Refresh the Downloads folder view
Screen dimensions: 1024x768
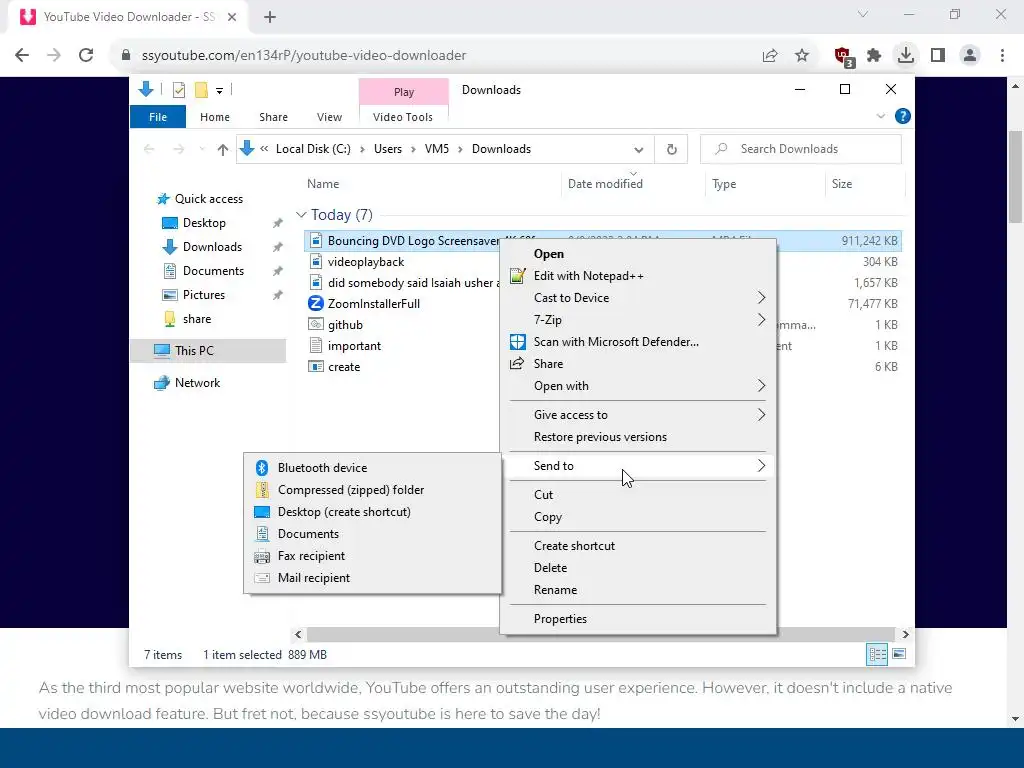tap(671, 149)
